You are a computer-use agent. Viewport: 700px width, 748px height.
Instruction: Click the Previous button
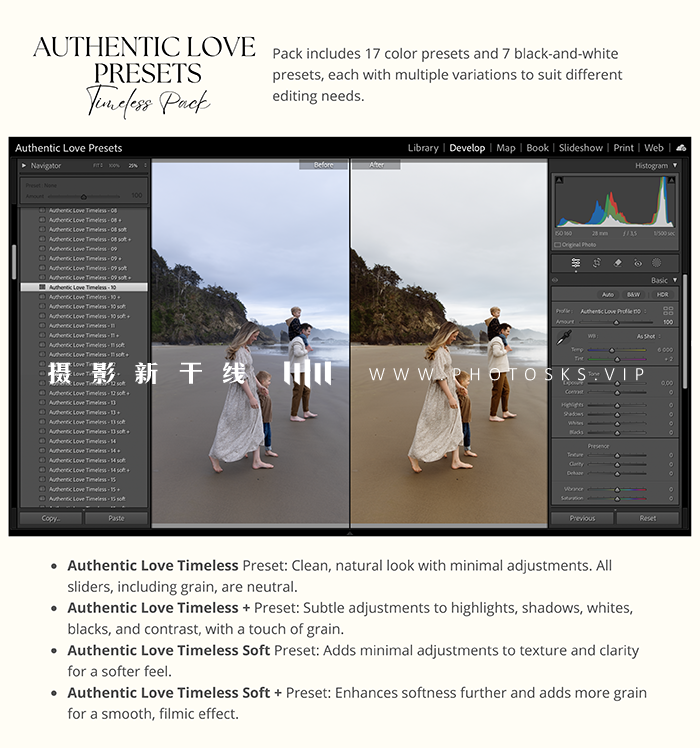pos(582,518)
